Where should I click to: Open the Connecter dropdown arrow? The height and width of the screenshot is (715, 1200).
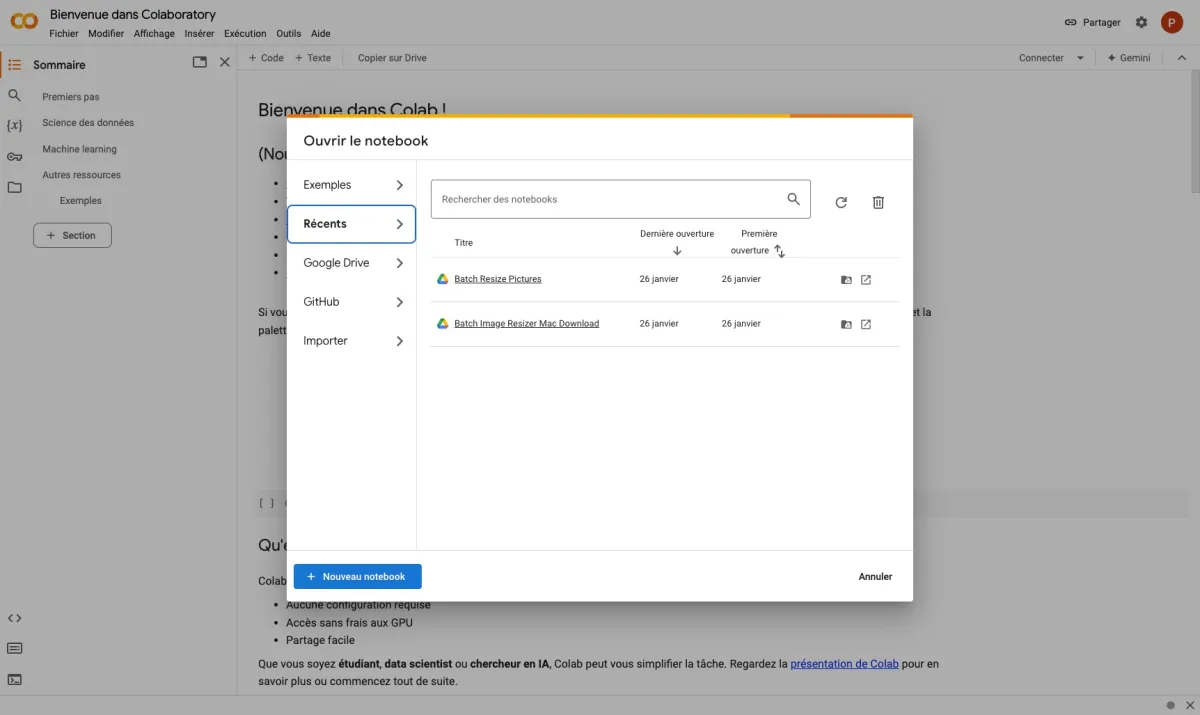click(1080, 58)
